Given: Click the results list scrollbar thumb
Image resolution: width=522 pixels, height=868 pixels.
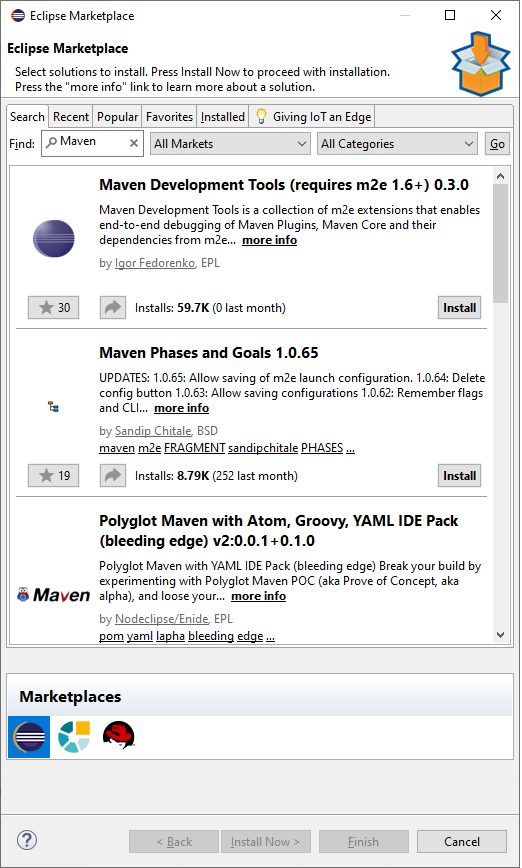Looking at the screenshot, I should click(500, 242).
